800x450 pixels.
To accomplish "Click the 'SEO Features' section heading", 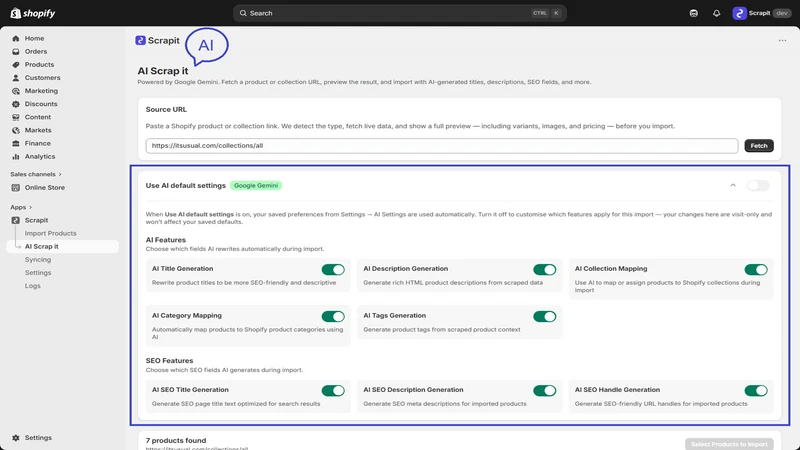I will (169, 361).
